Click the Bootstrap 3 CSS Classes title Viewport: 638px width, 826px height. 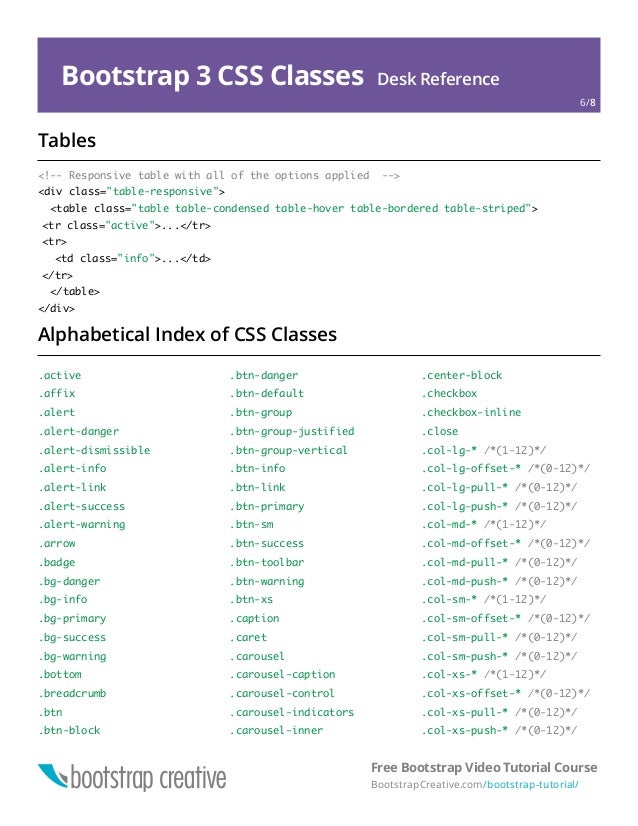[212, 75]
